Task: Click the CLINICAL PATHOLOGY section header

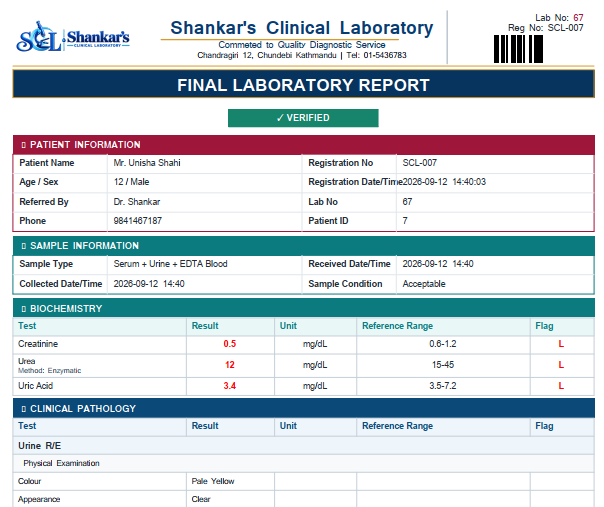Action: coord(303,408)
